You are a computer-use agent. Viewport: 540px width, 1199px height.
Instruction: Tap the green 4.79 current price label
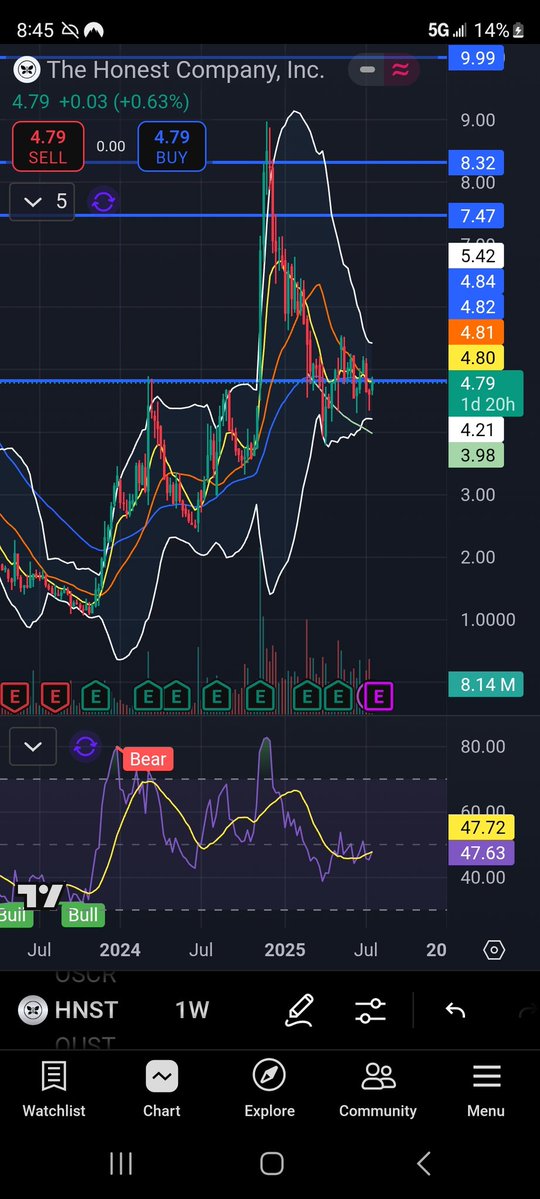(x=486, y=393)
